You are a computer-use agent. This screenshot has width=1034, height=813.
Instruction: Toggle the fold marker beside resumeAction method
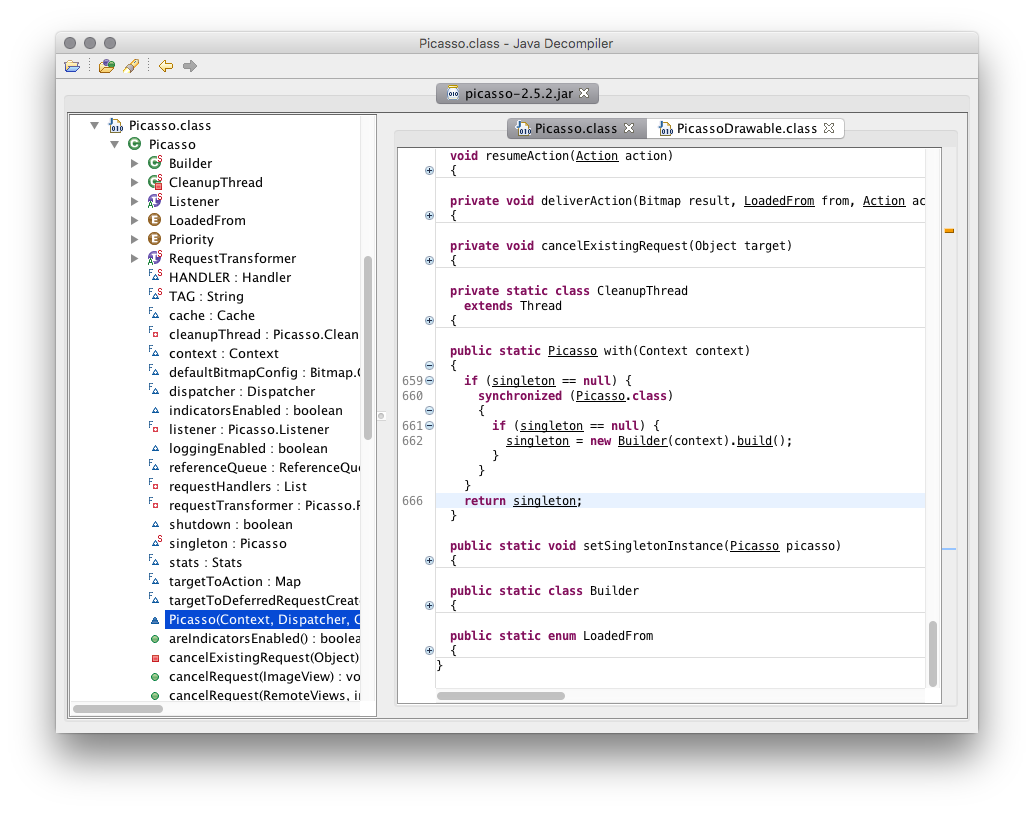(429, 170)
